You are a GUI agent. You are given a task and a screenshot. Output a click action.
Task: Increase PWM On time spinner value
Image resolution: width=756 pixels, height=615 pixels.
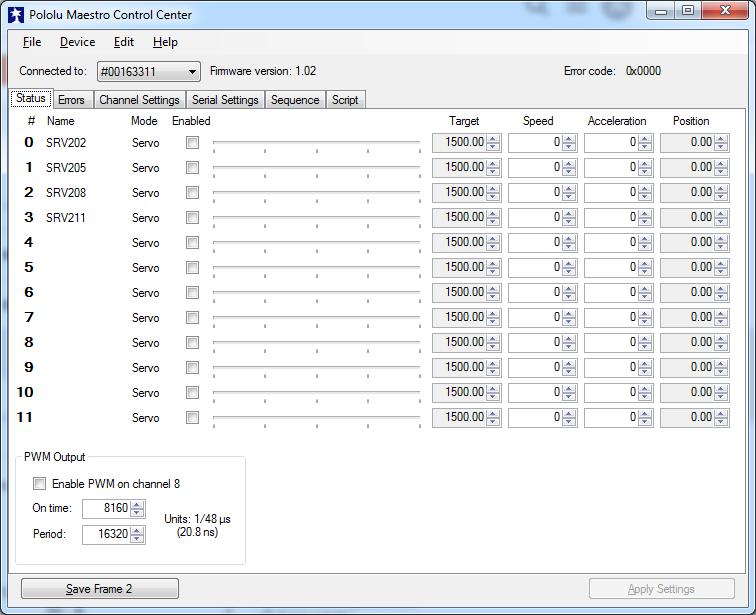point(138,504)
